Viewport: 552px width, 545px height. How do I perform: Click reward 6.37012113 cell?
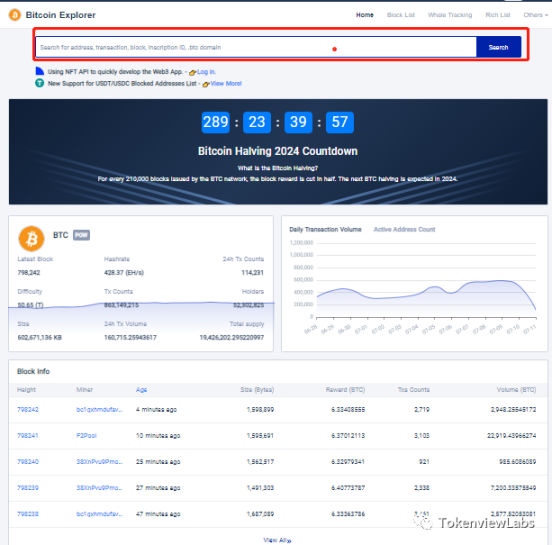348,436
